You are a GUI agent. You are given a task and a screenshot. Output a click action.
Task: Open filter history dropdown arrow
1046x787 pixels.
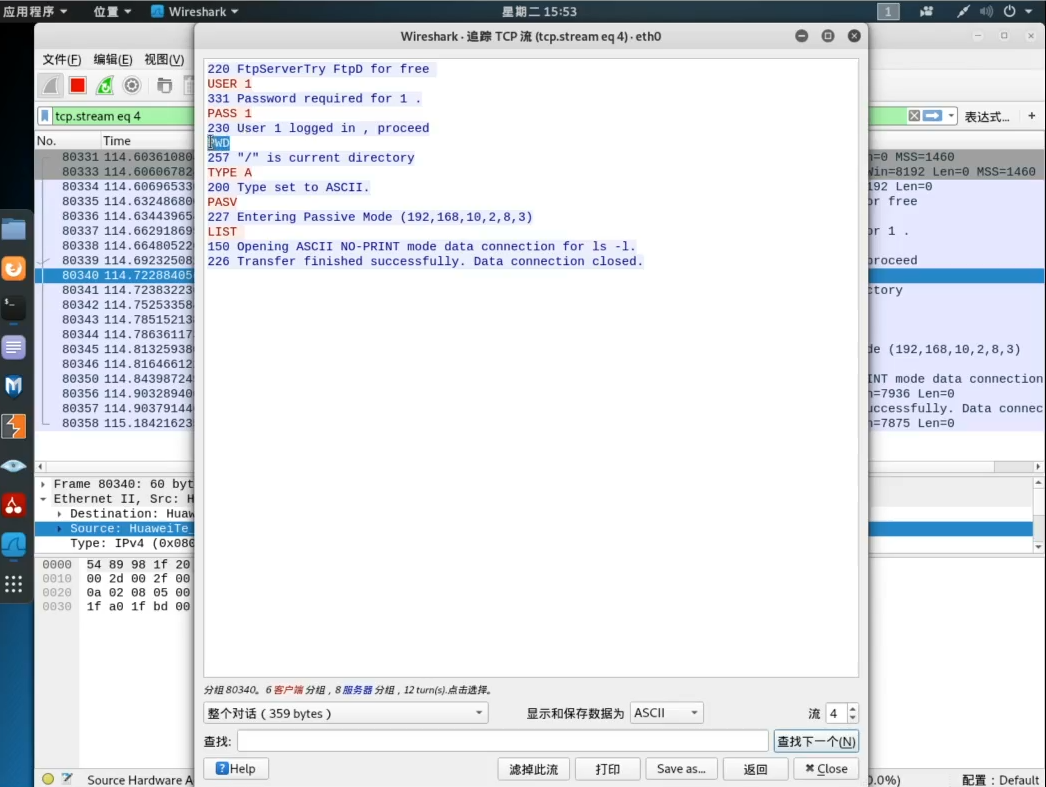point(951,116)
